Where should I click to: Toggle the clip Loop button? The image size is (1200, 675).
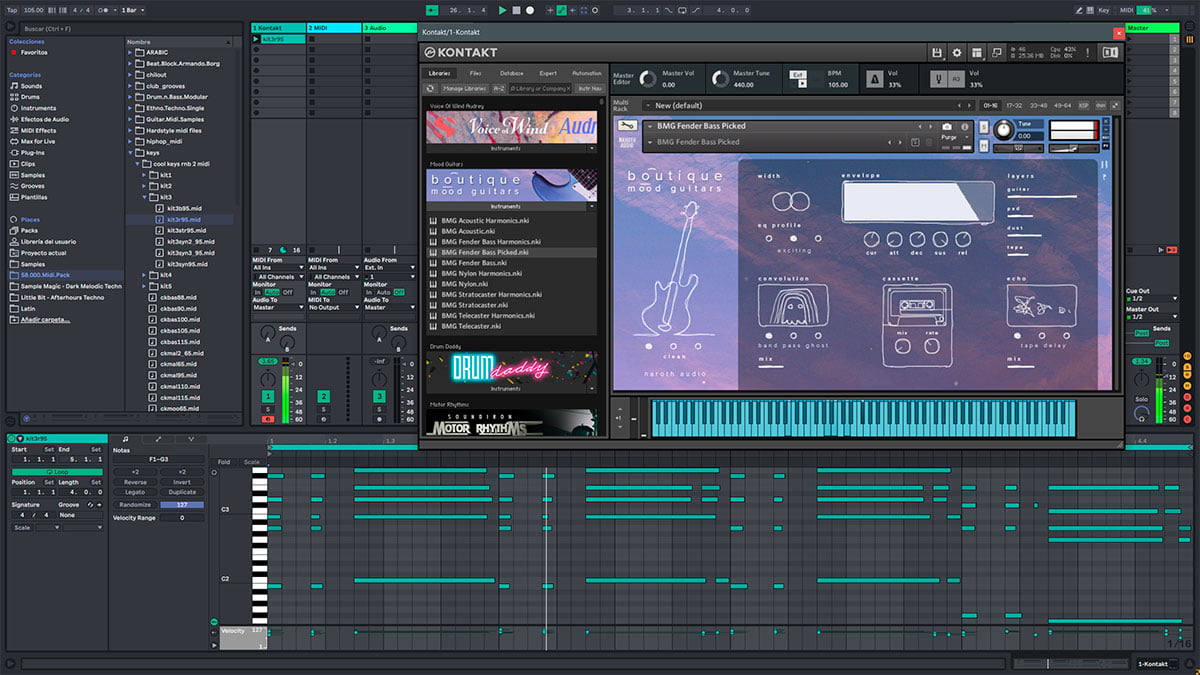pyautogui.click(x=56, y=471)
